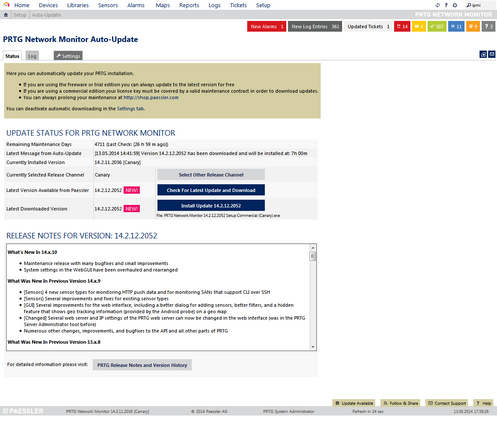The width and height of the screenshot is (497, 445).
Task: Switch to the Status tab
Action: pos(12,56)
